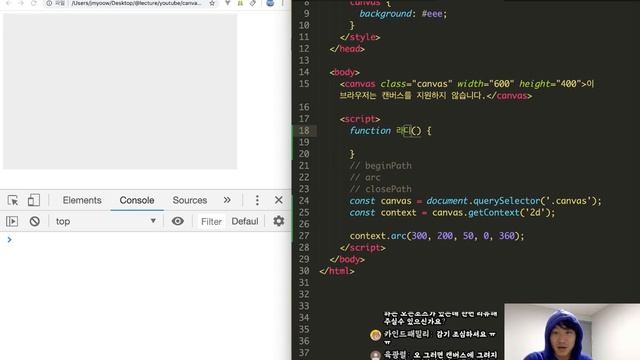Click the opening '<body>' tag
Screen dimensions: 640x360
coord(344,72)
